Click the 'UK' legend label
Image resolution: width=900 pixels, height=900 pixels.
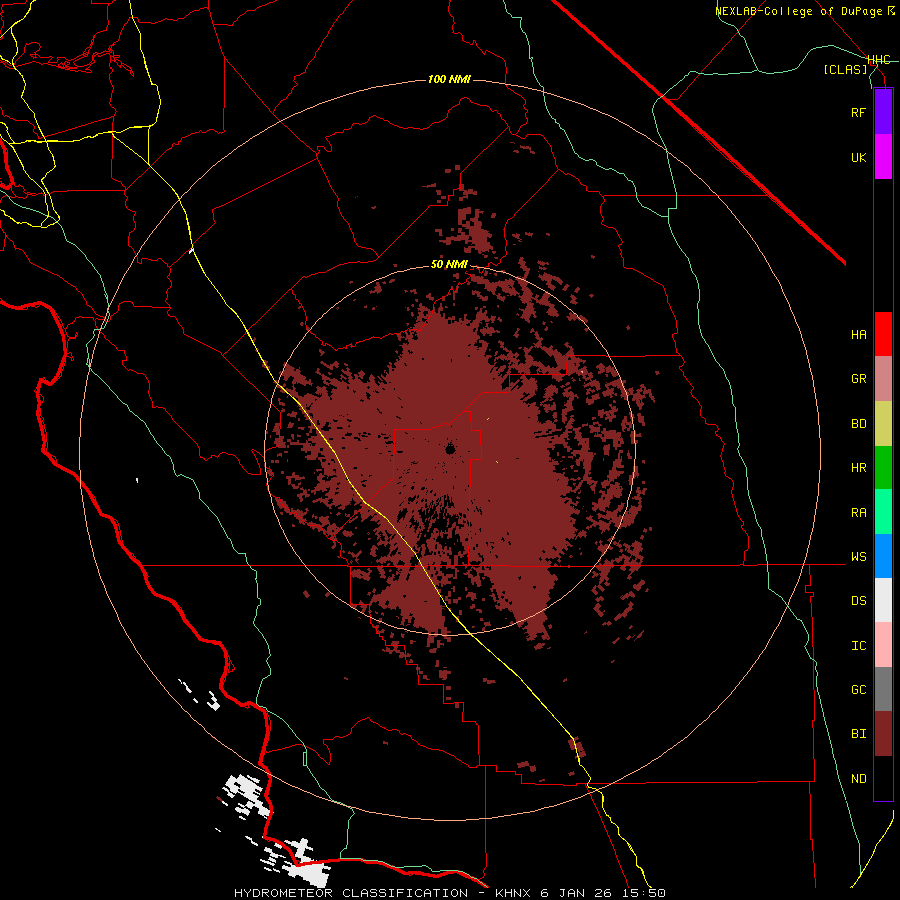pos(858,158)
